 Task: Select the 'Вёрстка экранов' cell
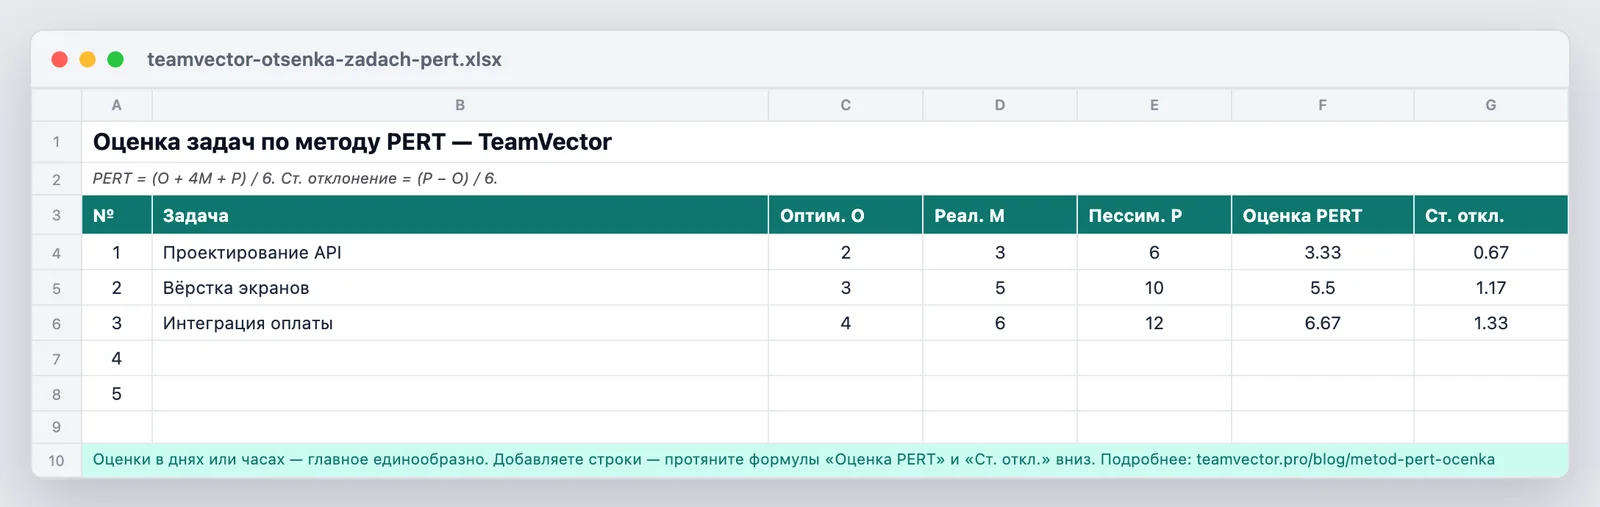click(460, 288)
